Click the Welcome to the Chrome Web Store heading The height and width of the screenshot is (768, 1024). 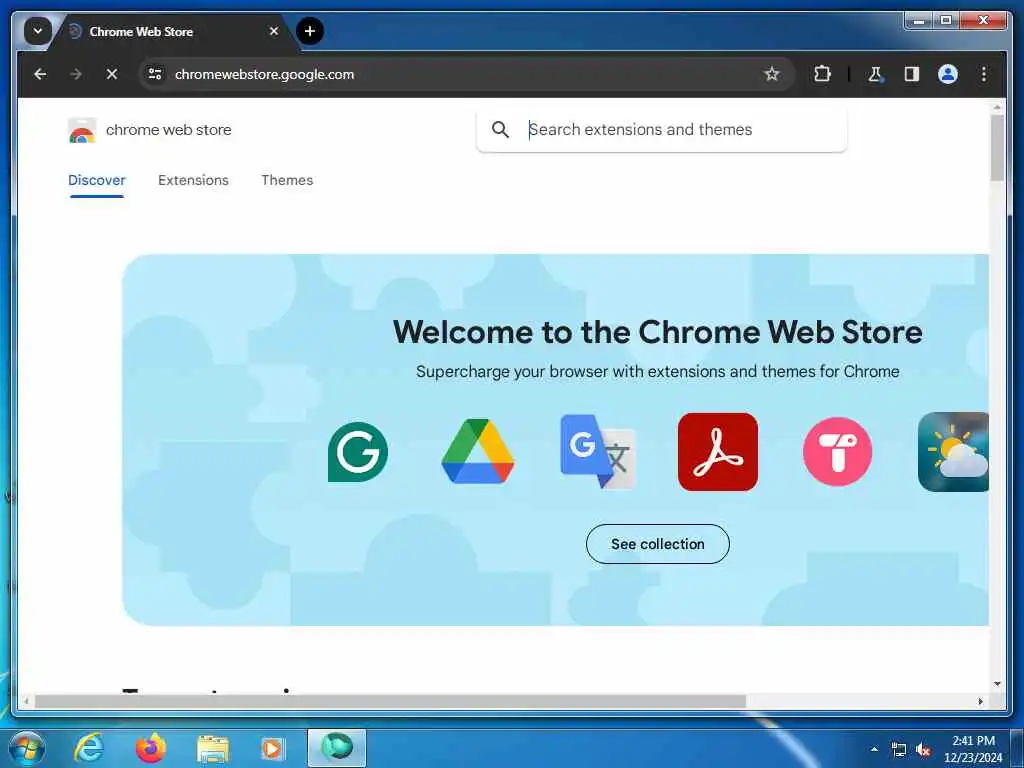coord(658,332)
